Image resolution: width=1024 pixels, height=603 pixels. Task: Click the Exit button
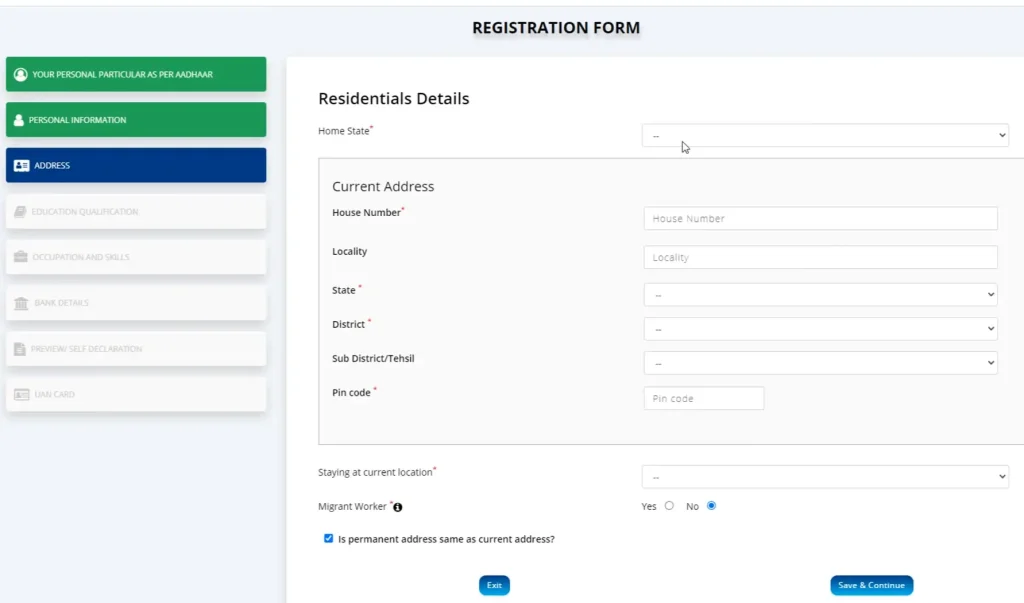(x=494, y=585)
